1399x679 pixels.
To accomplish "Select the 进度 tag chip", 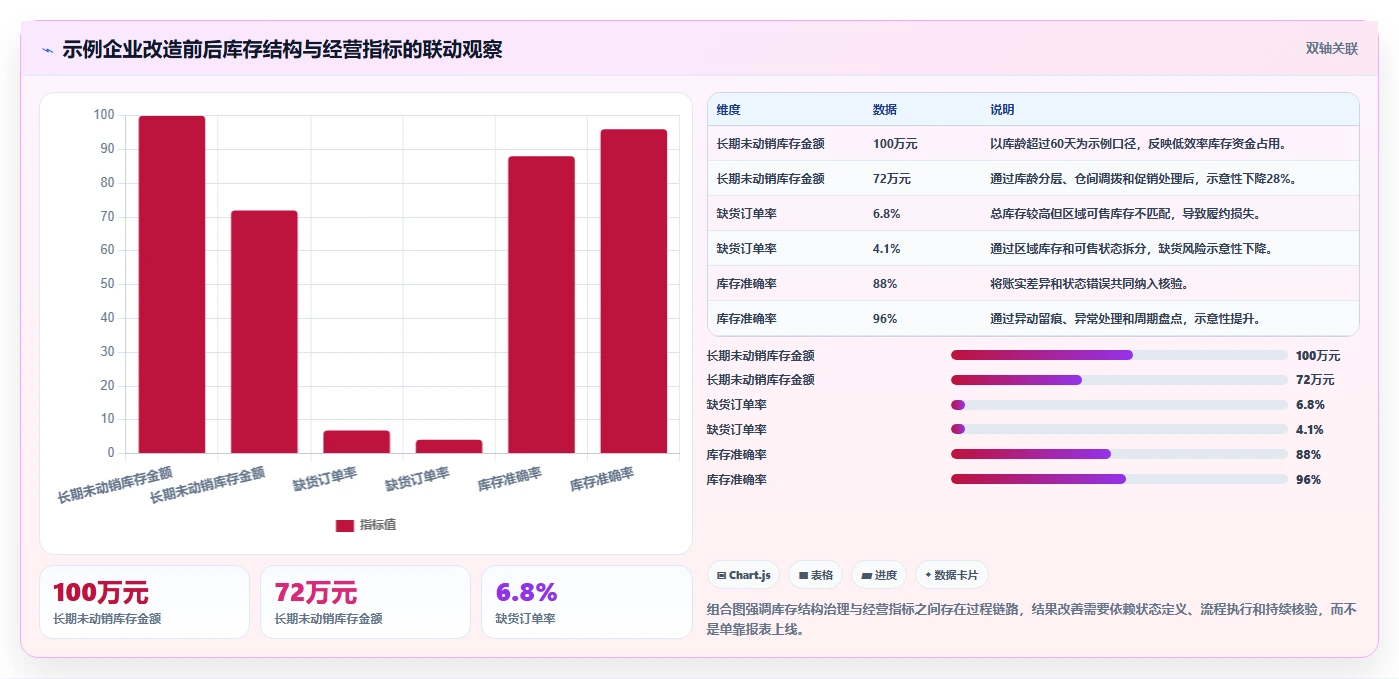I will pos(879,575).
